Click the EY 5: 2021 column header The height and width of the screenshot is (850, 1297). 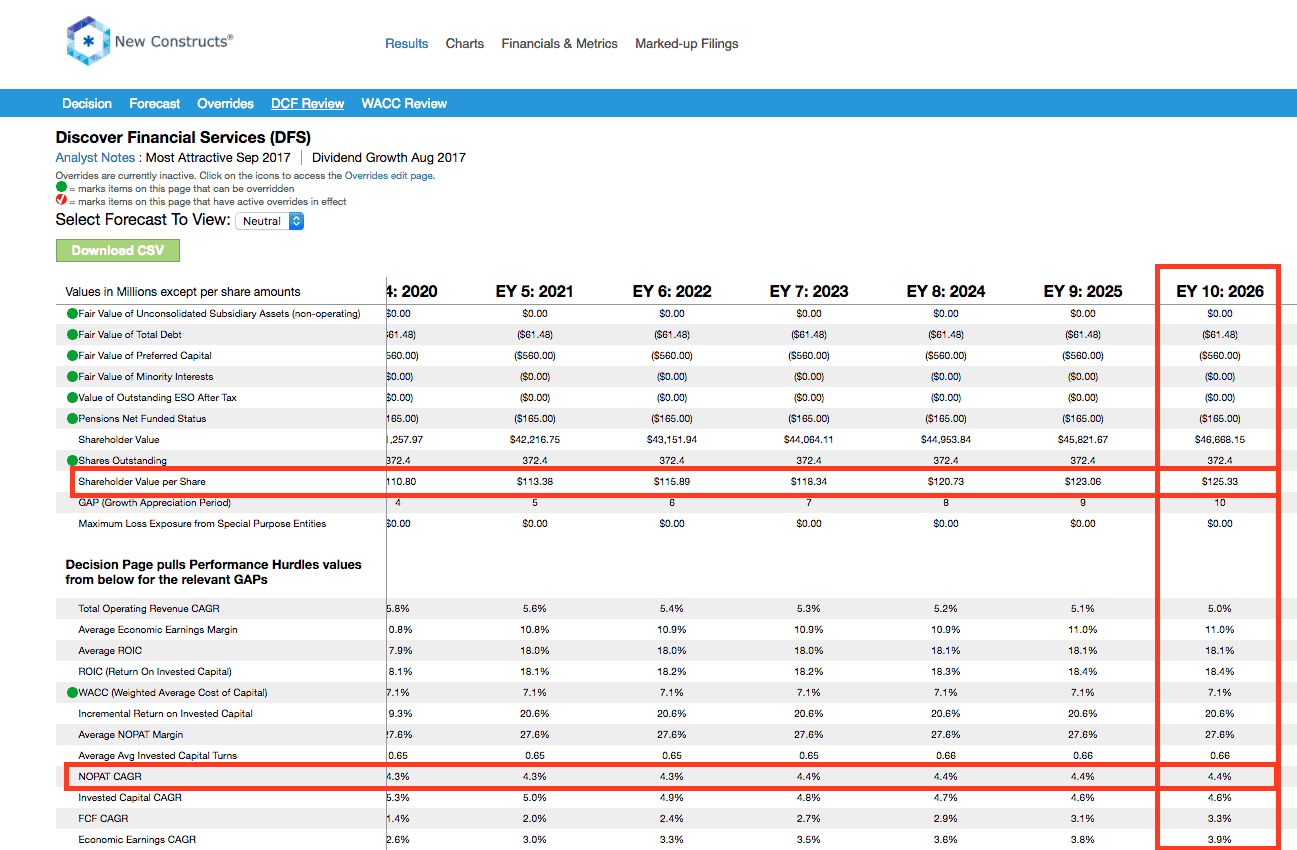[535, 292]
